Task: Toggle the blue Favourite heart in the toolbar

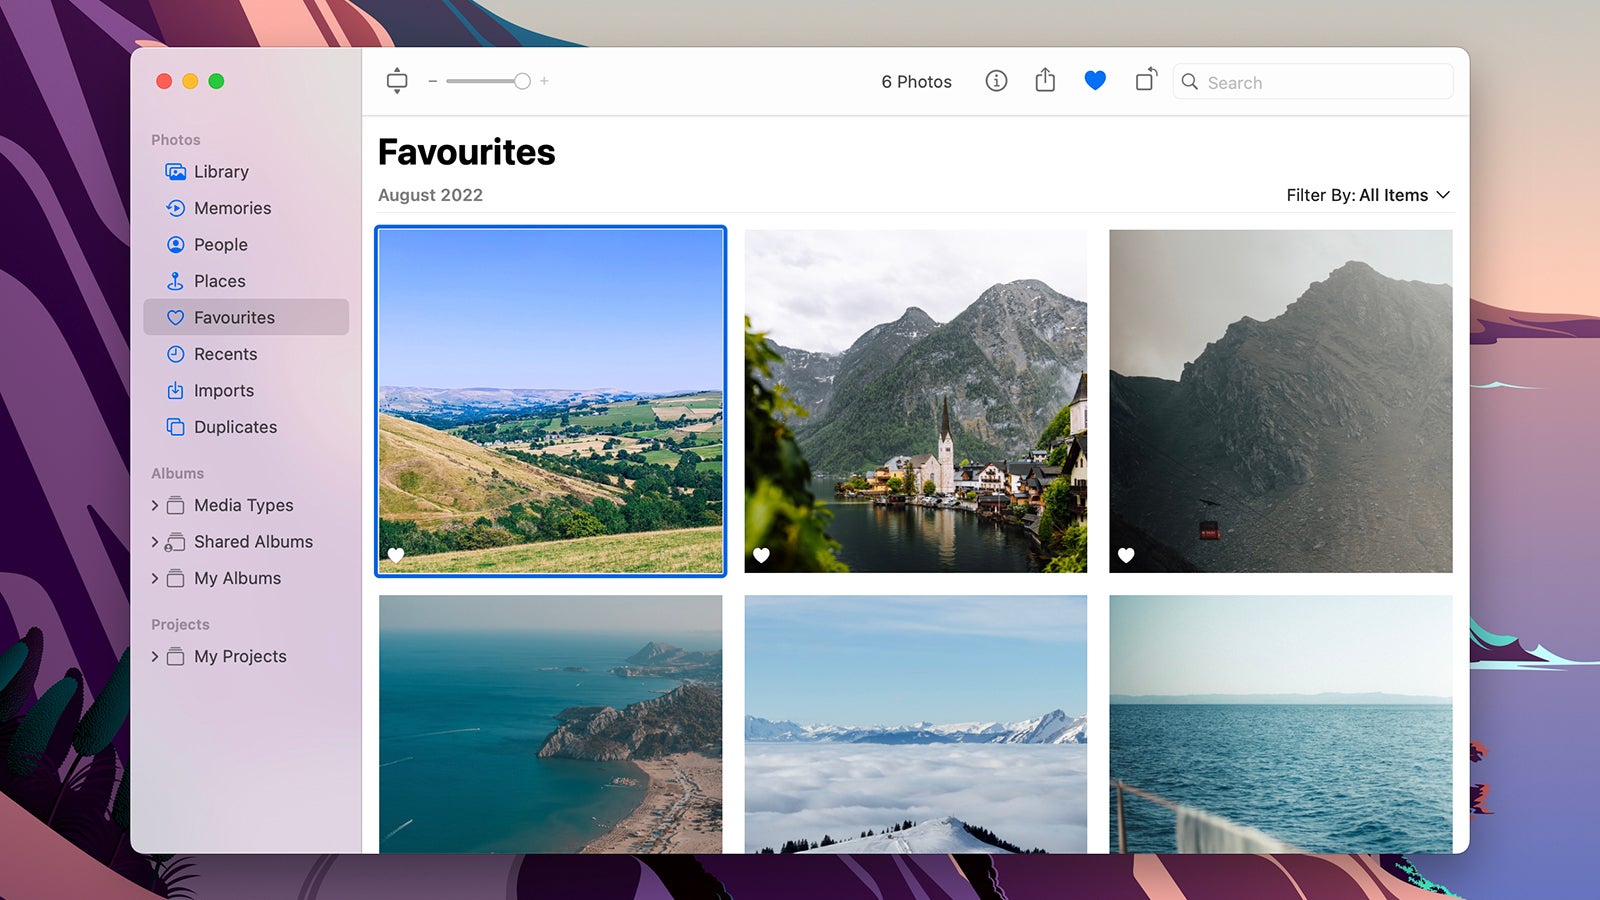Action: 1094,81
